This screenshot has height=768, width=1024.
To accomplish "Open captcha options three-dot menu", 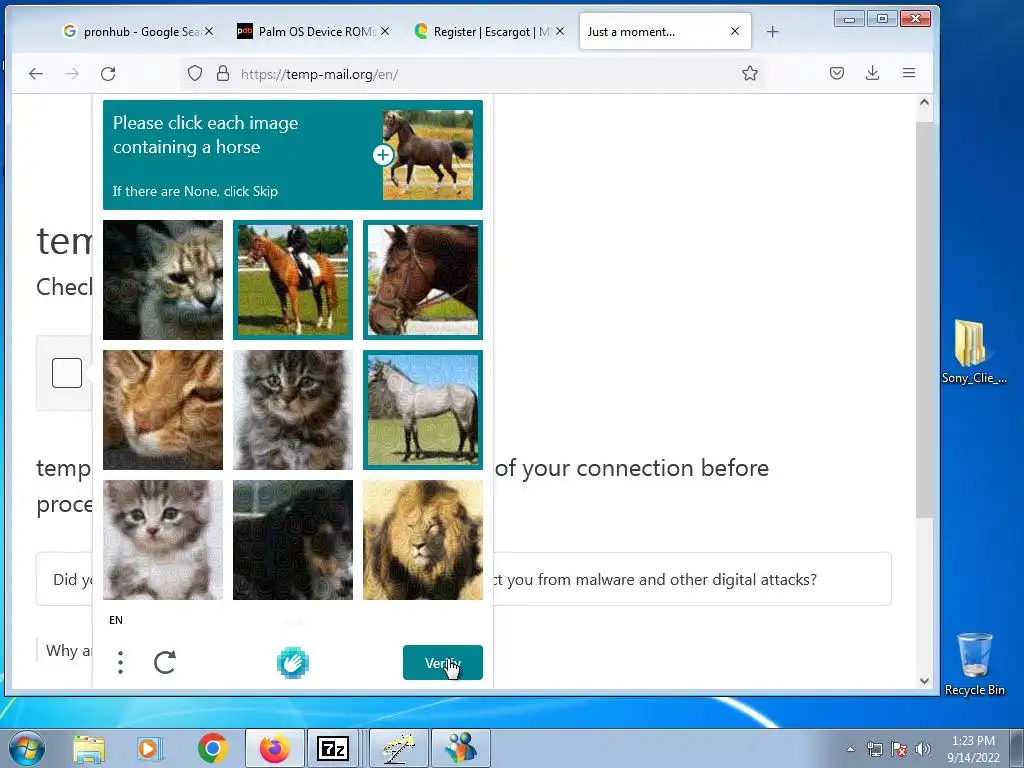I will 120,662.
